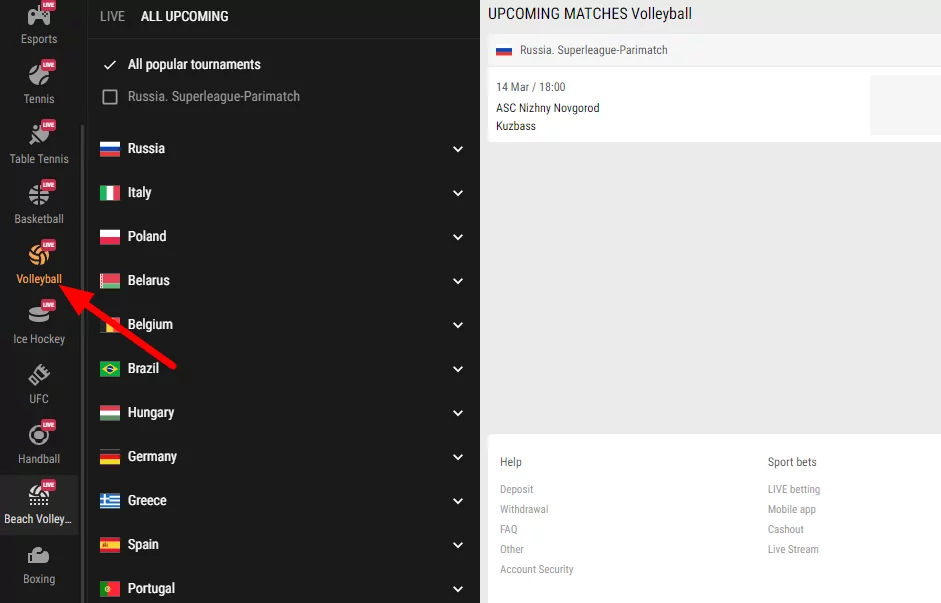The width and height of the screenshot is (941, 603).
Task: Open the Deposit help link
Action: coord(517,489)
